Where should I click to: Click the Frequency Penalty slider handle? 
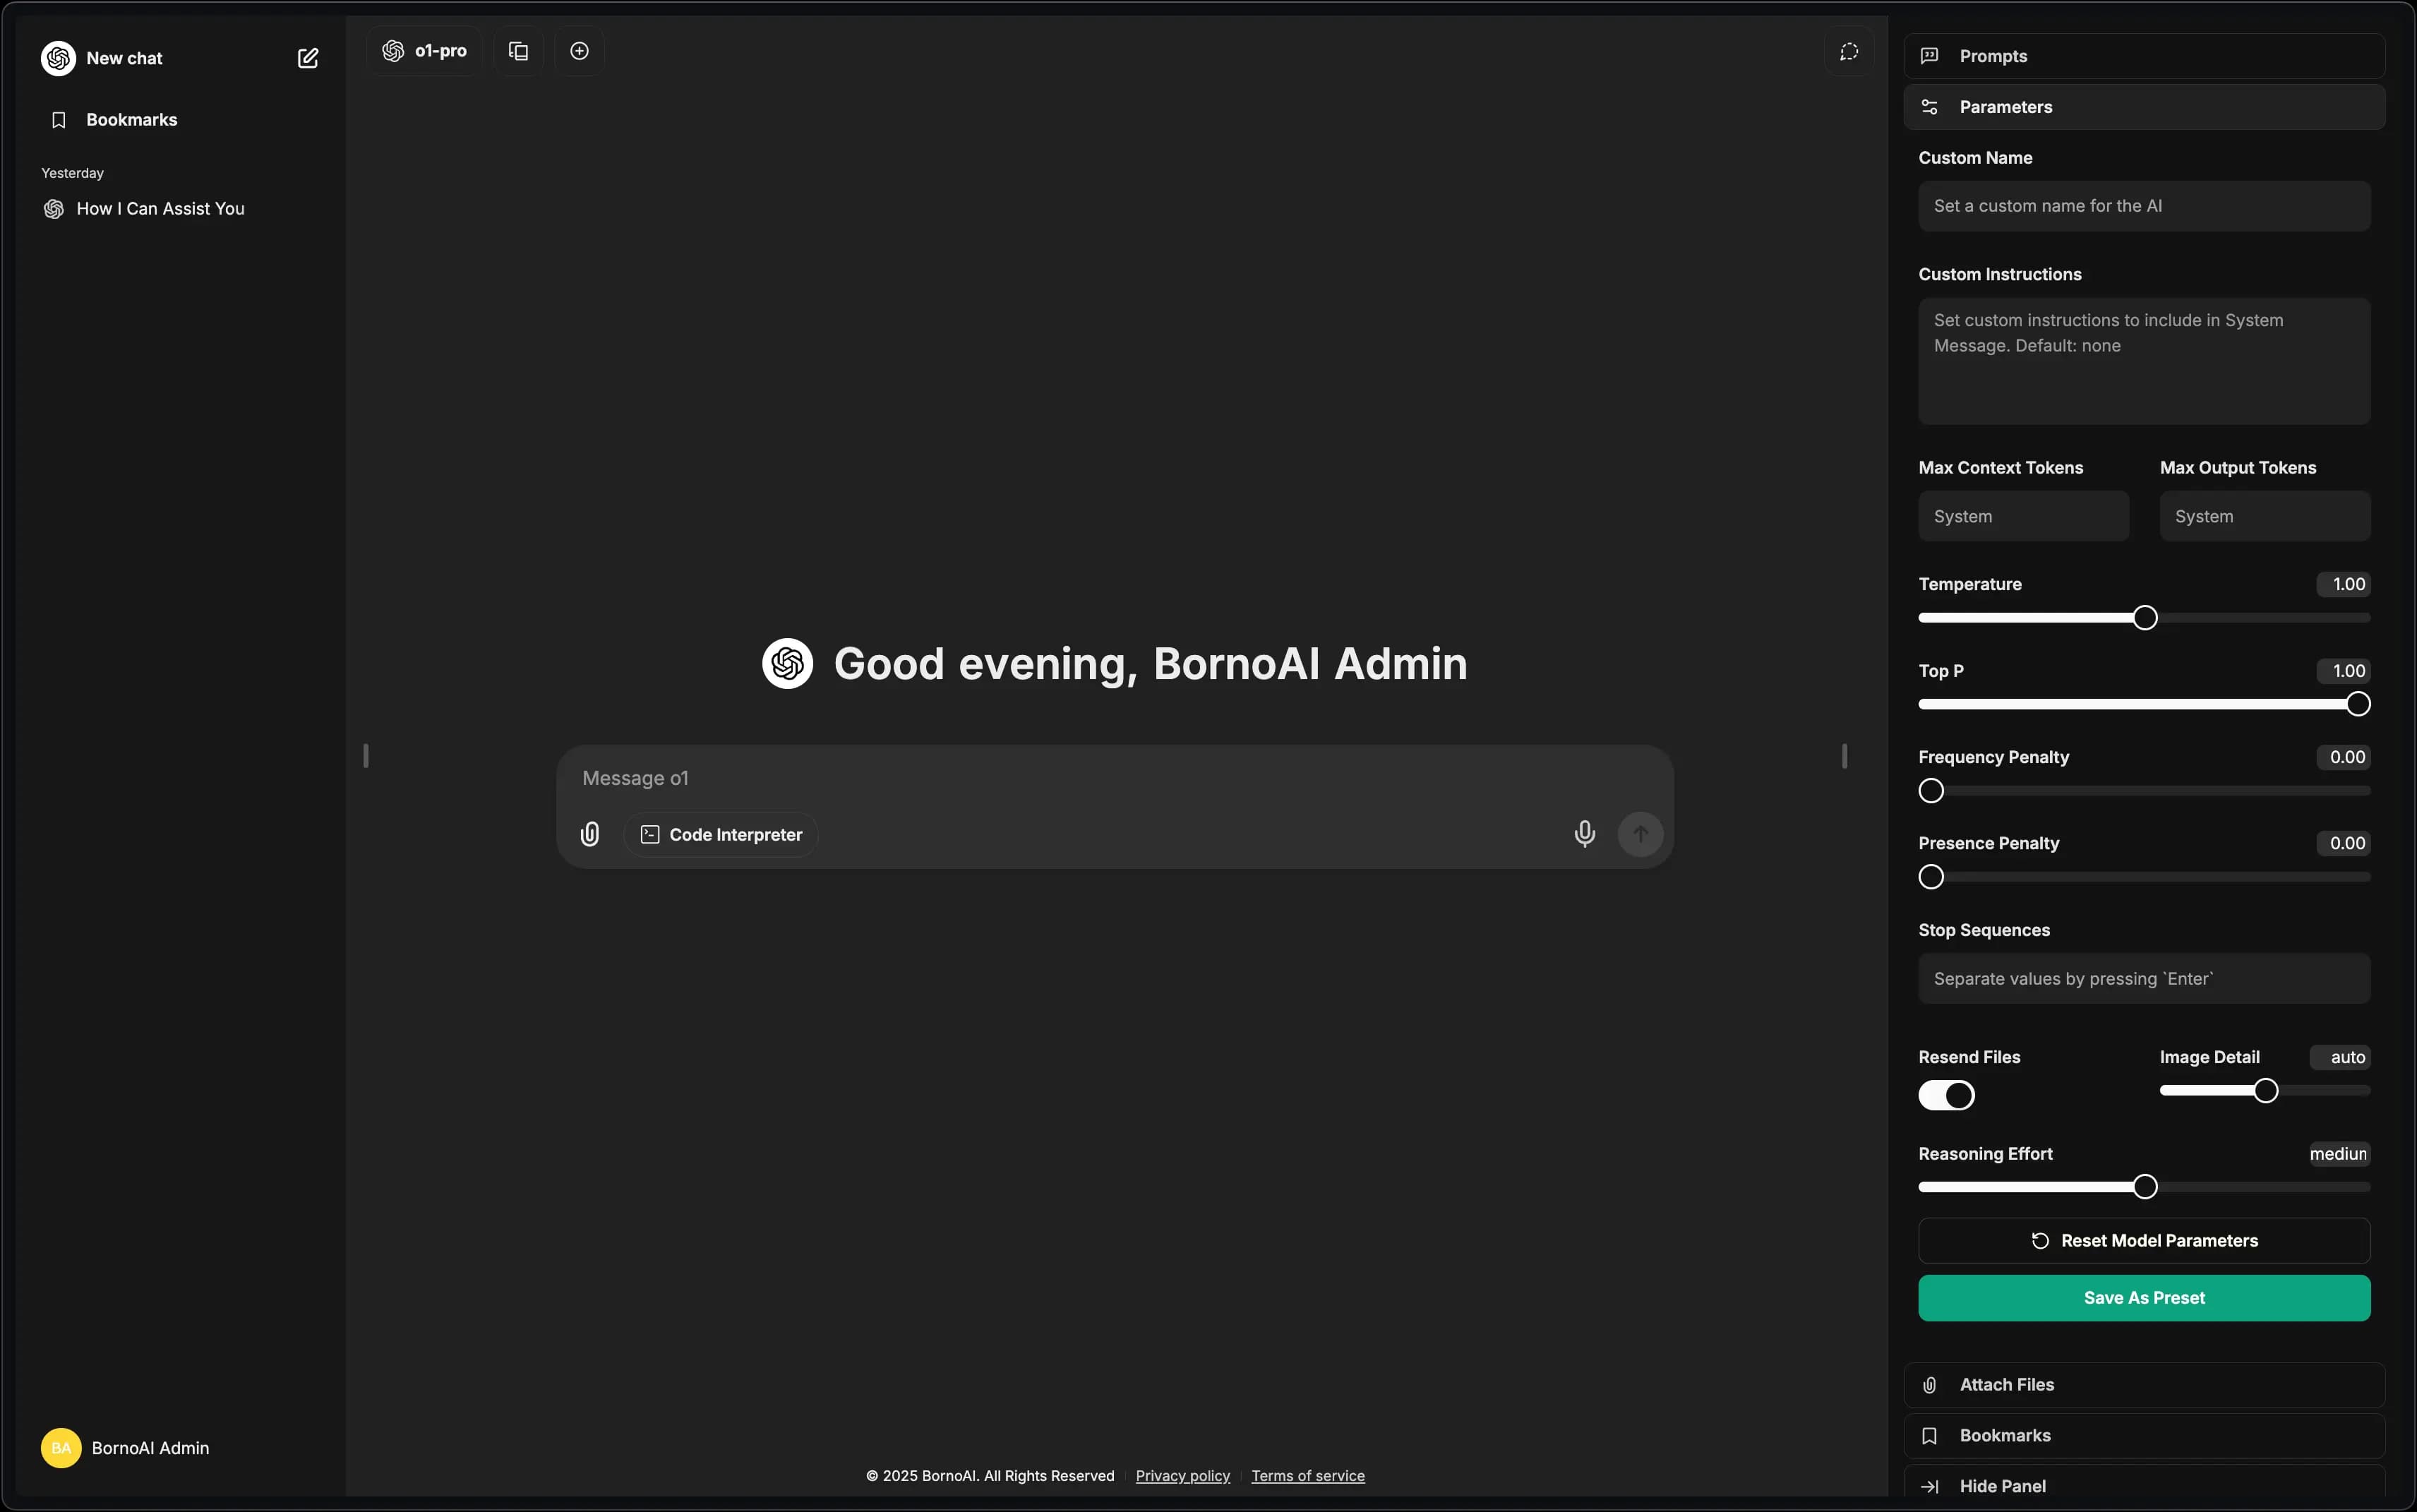click(x=1931, y=791)
